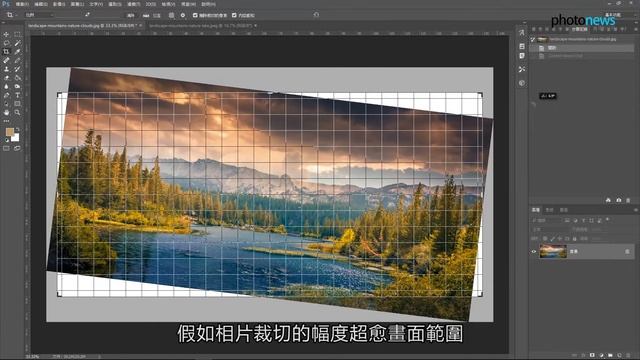Select the Zoom magnifier tool
This screenshot has width=640, height=360.
pos(17,112)
